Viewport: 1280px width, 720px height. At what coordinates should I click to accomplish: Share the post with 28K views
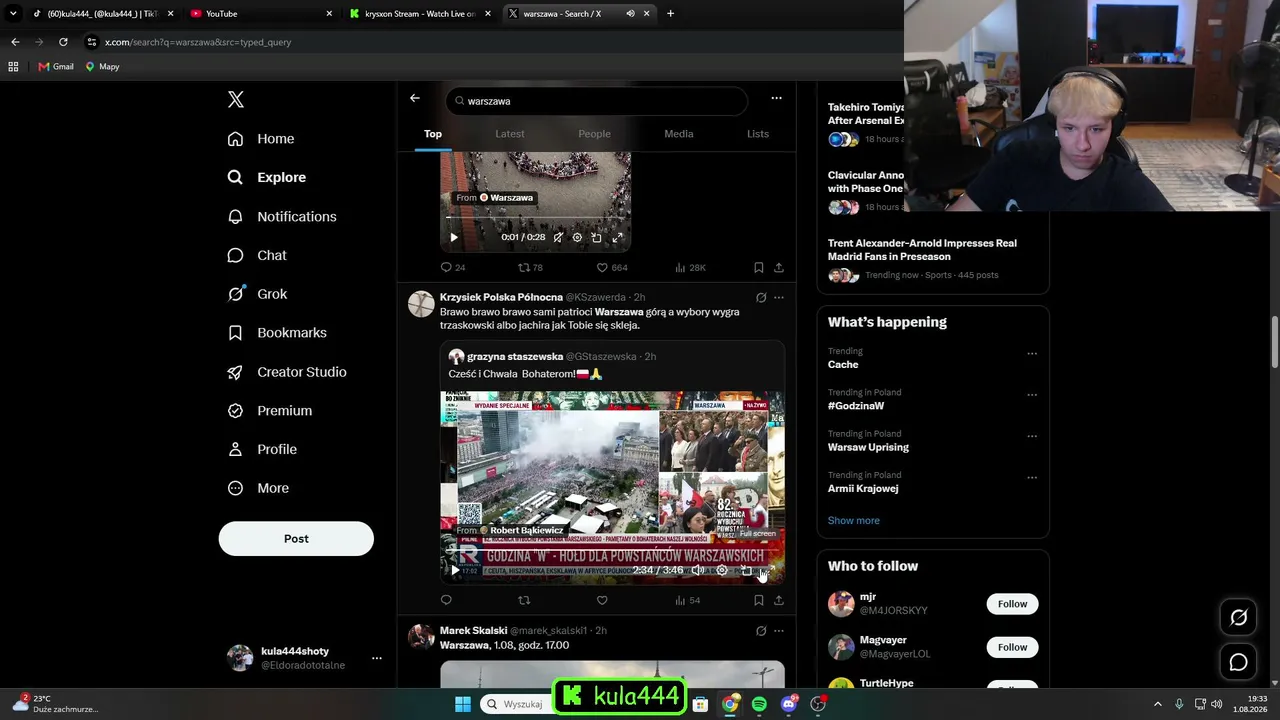pyautogui.click(x=778, y=267)
